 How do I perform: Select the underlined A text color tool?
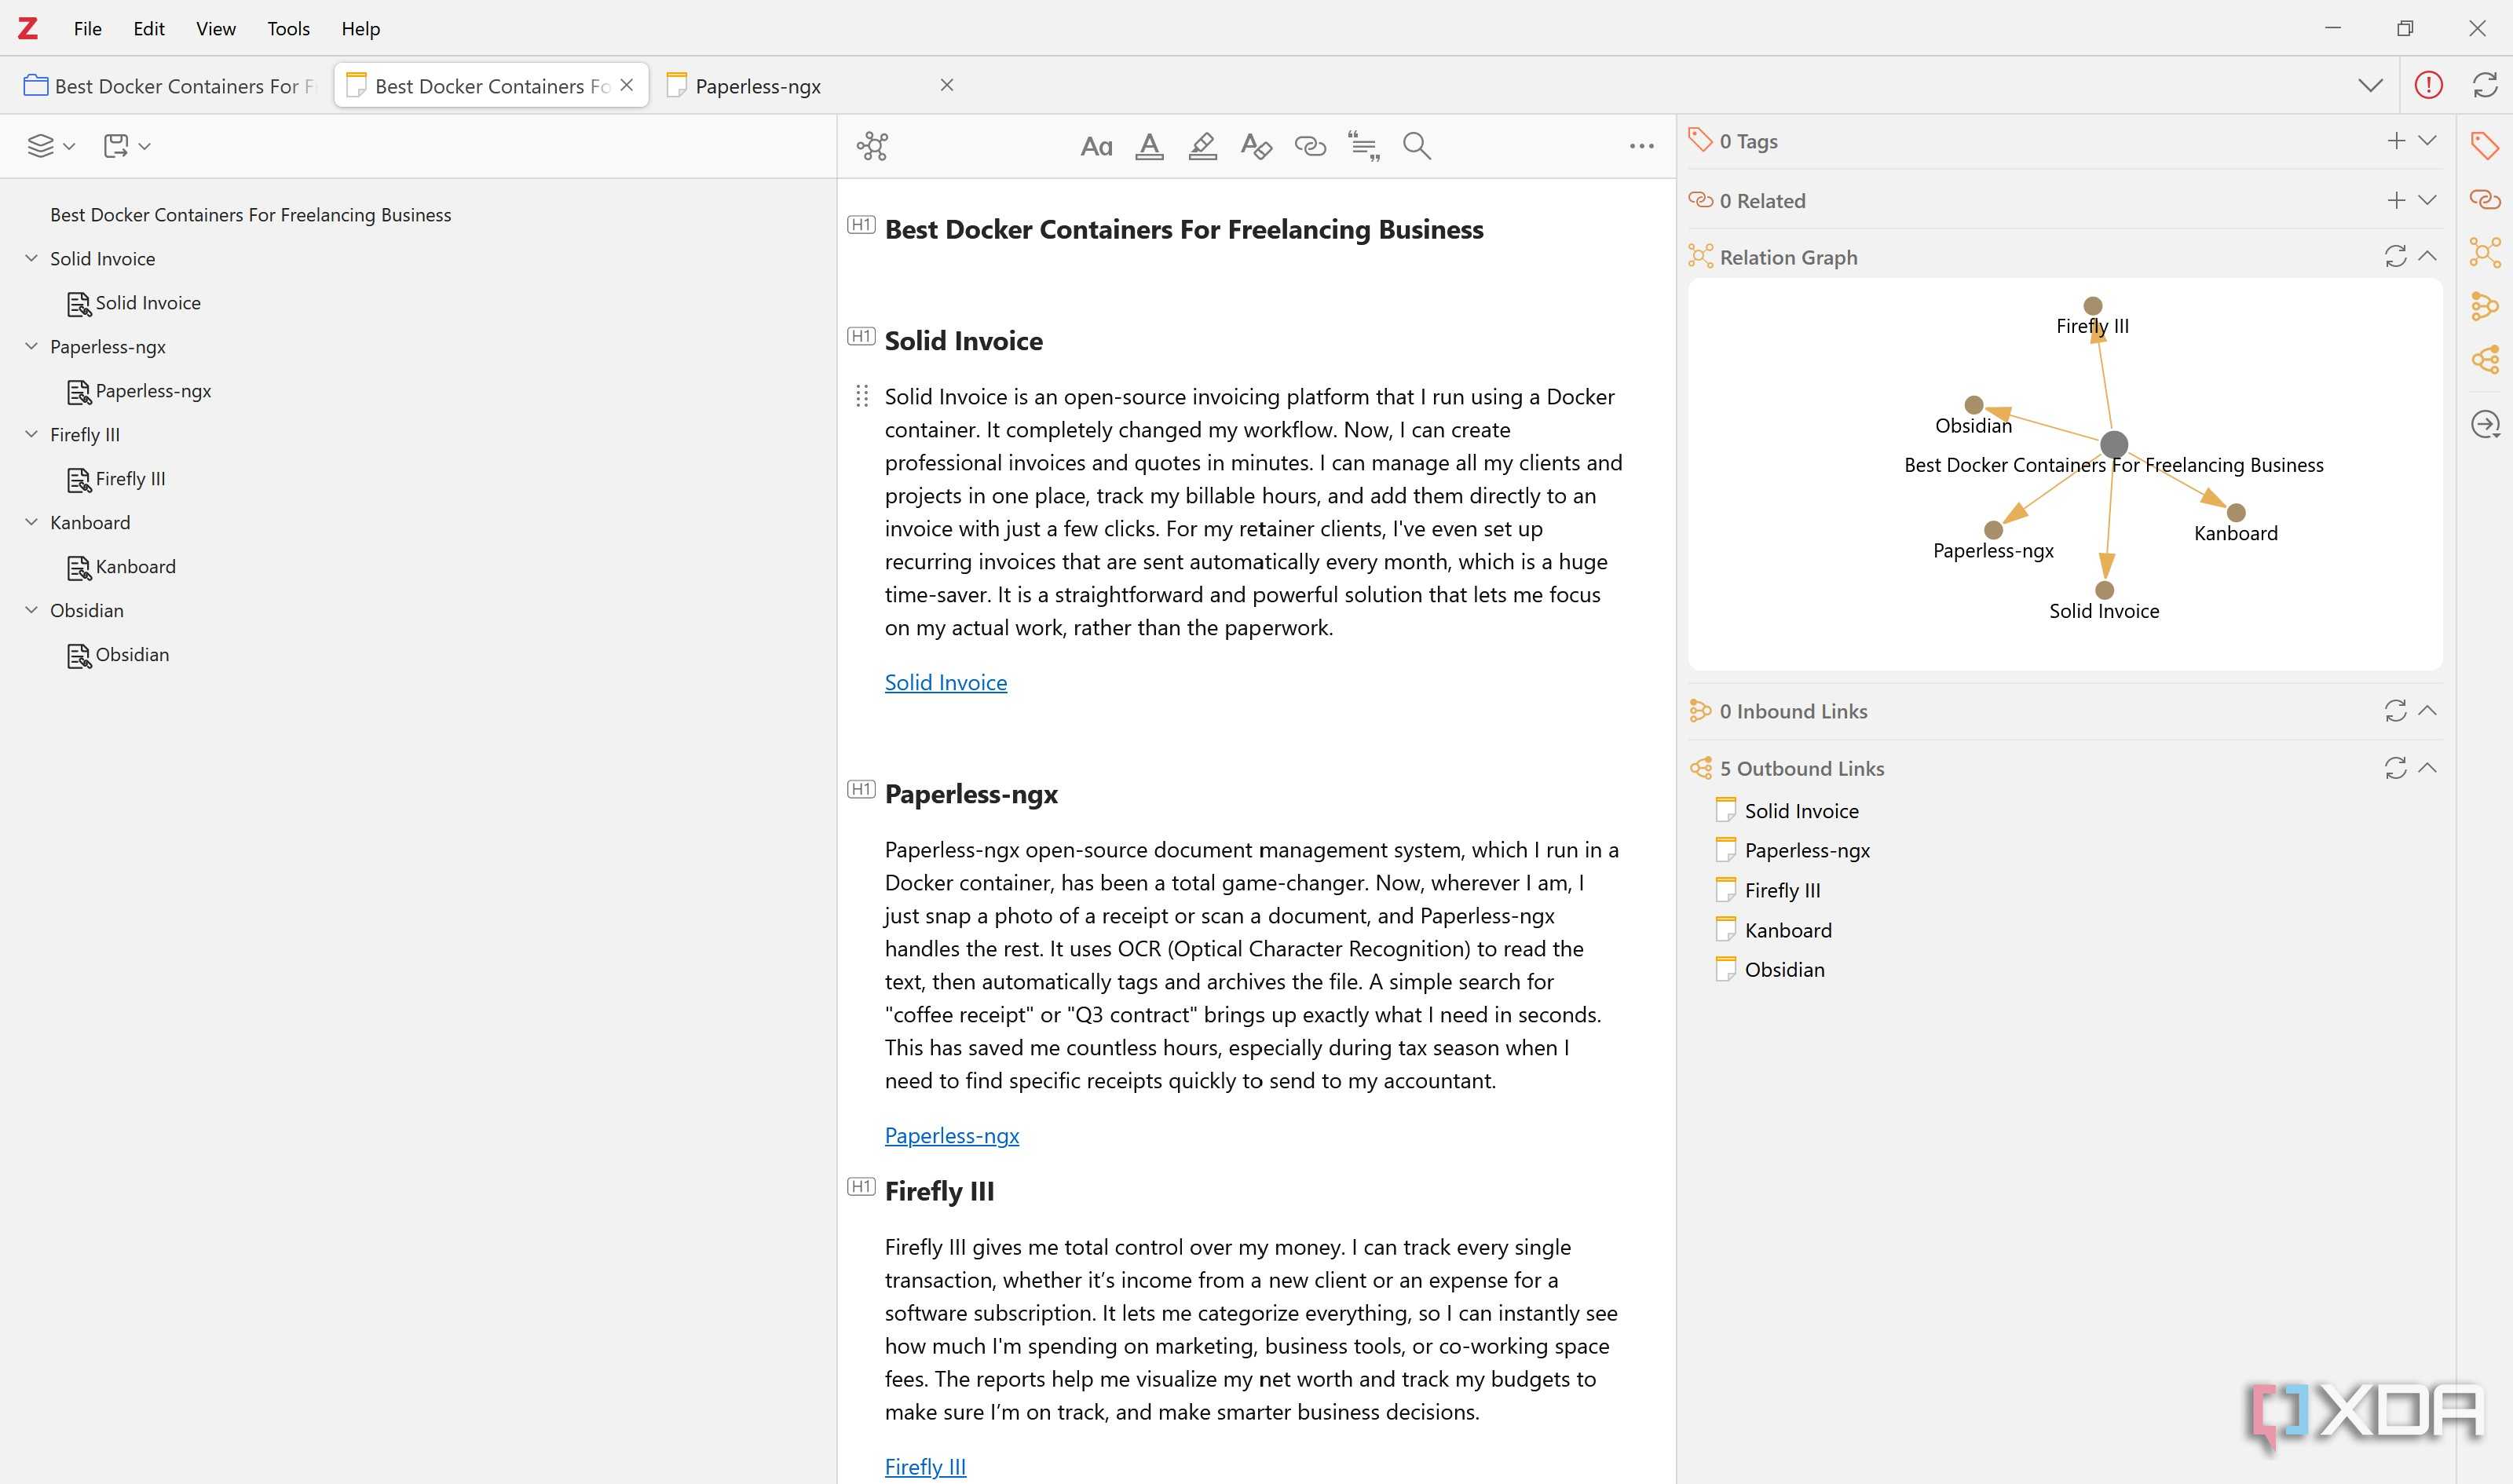pos(1149,146)
